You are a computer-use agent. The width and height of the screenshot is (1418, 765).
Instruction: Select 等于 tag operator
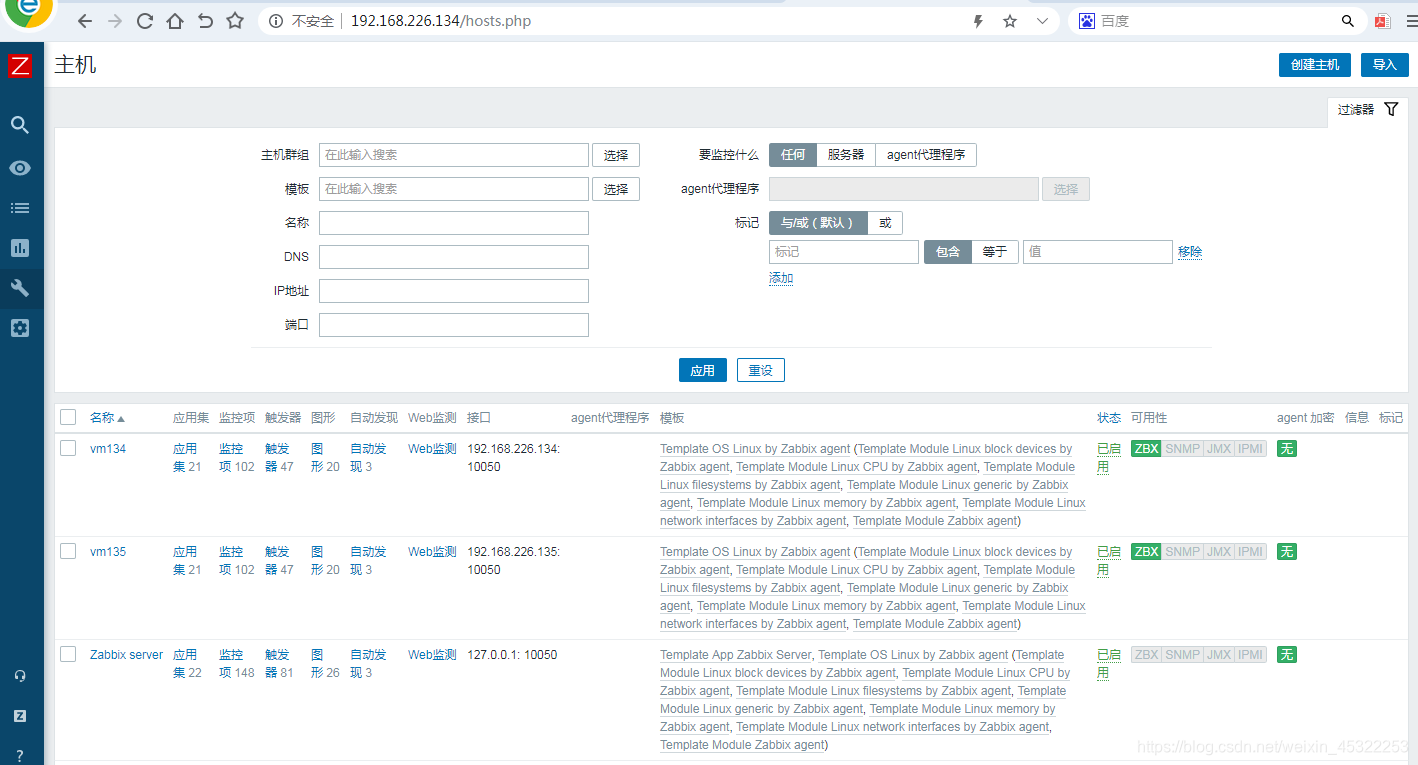995,252
